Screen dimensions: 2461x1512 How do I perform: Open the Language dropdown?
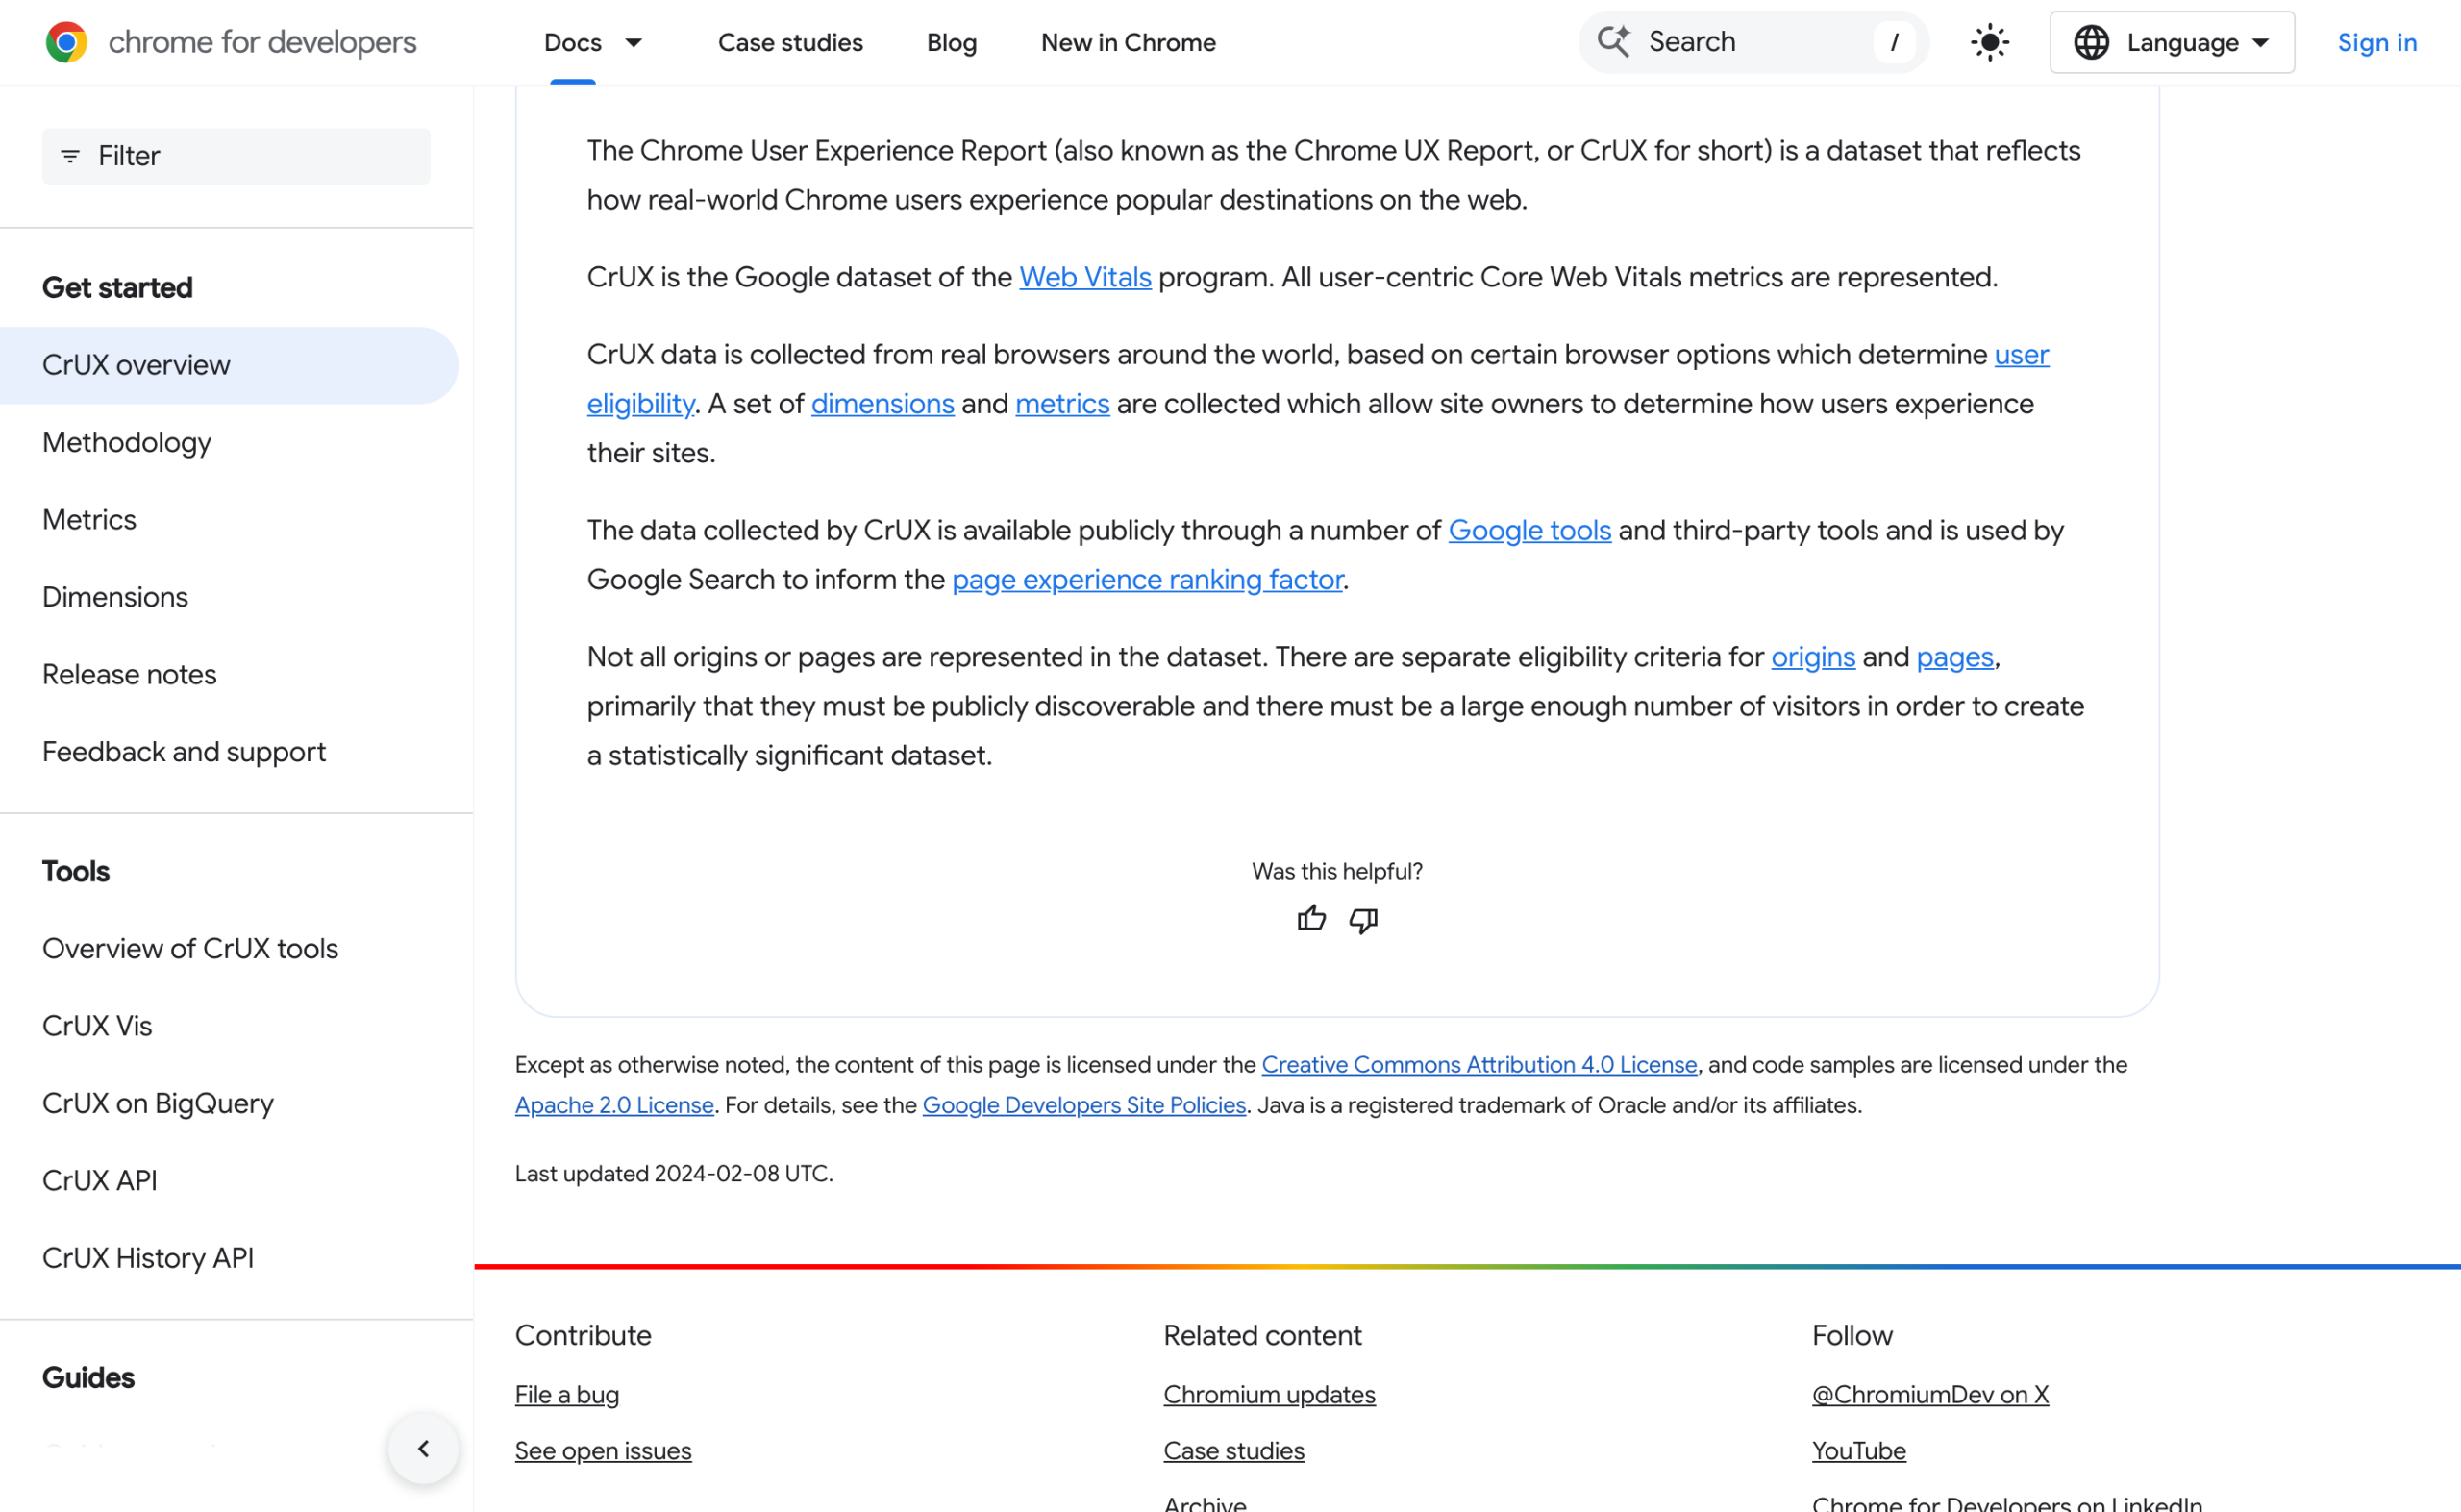[2172, 42]
